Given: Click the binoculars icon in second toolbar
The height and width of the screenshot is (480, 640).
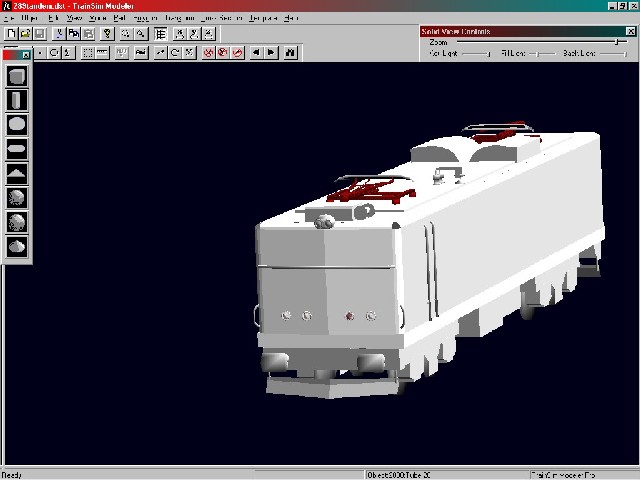Looking at the screenshot, I should click(290, 52).
